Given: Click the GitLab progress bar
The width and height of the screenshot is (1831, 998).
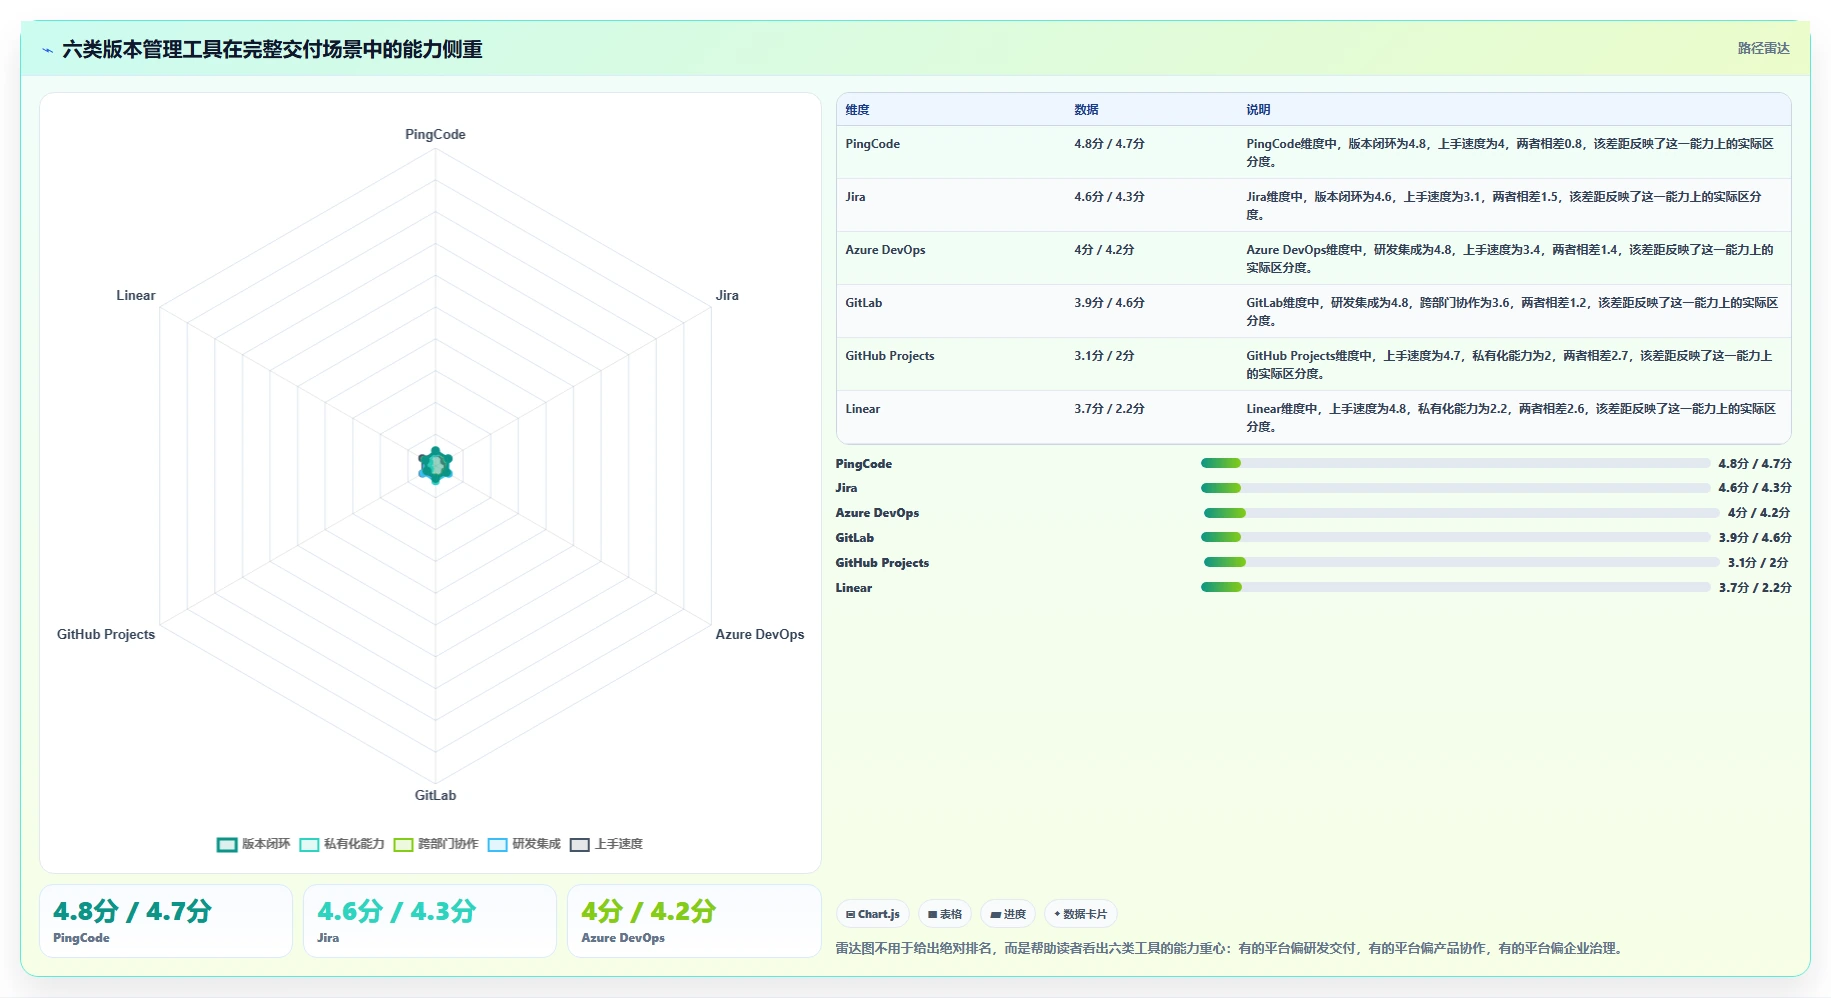Looking at the screenshot, I should (1455, 537).
